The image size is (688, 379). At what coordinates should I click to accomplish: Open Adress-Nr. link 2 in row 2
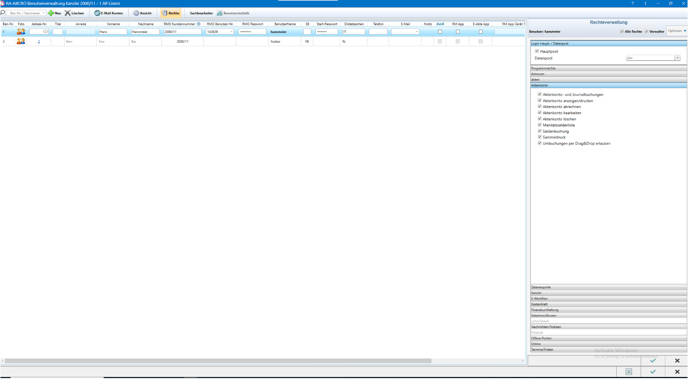[39, 41]
